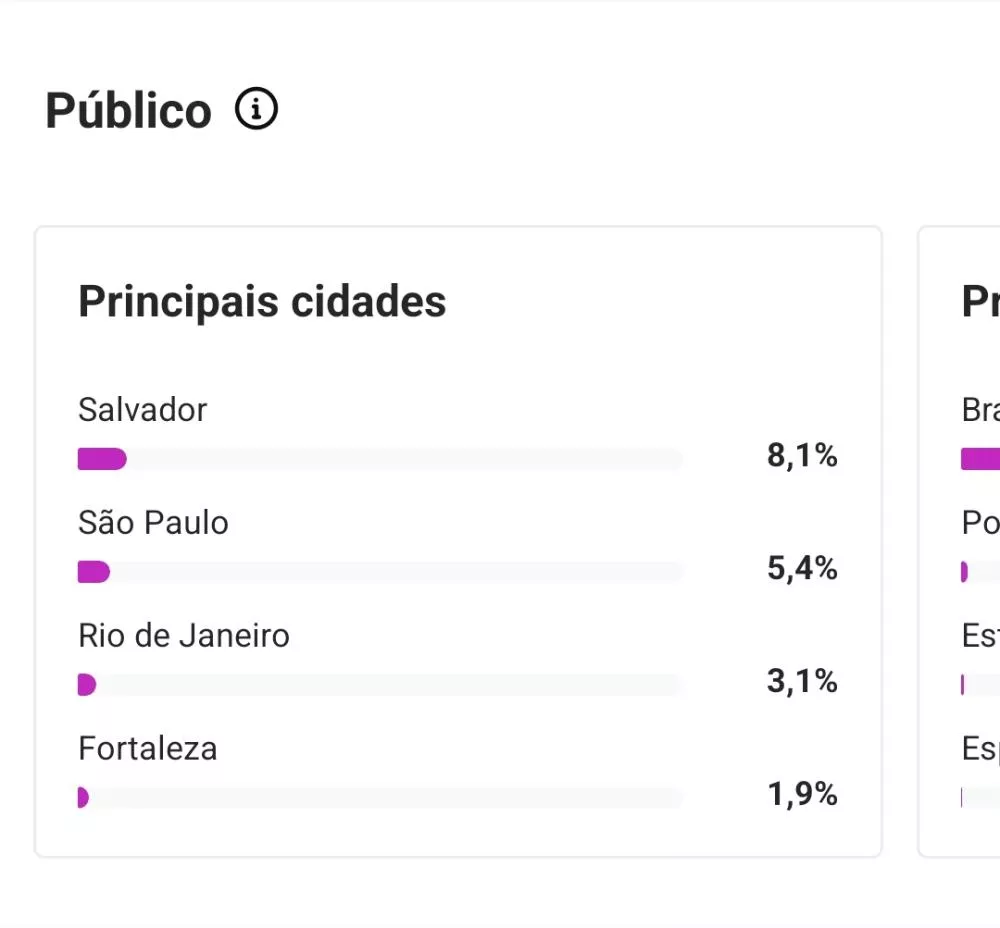
Task: Click the cut-off "Bra" label in the second card
Action: point(981,410)
